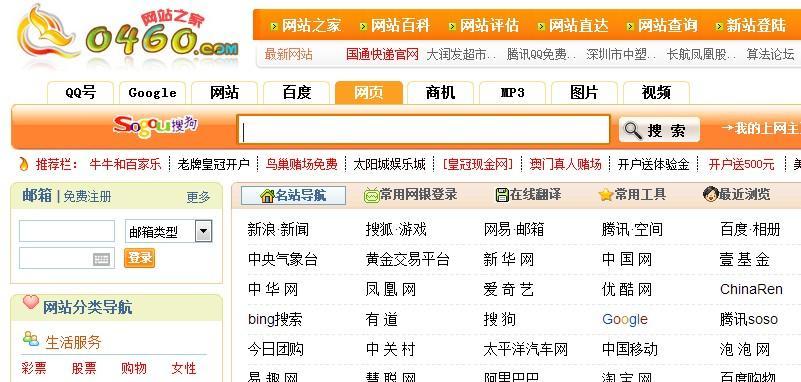Open the 邮箱类型 dropdown
Image resolution: width=801 pixels, height=382 pixels.
(168, 232)
